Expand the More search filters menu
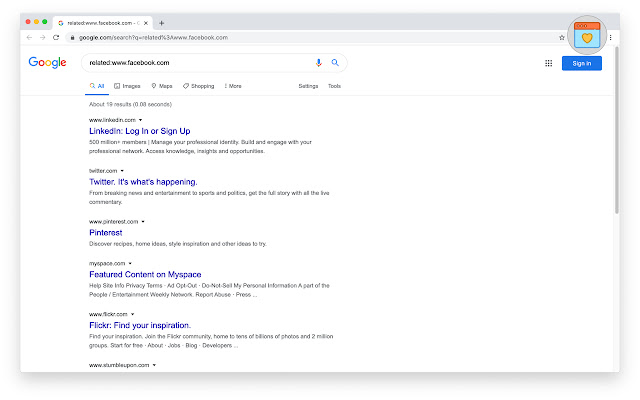640x400 pixels. [x=232, y=86]
